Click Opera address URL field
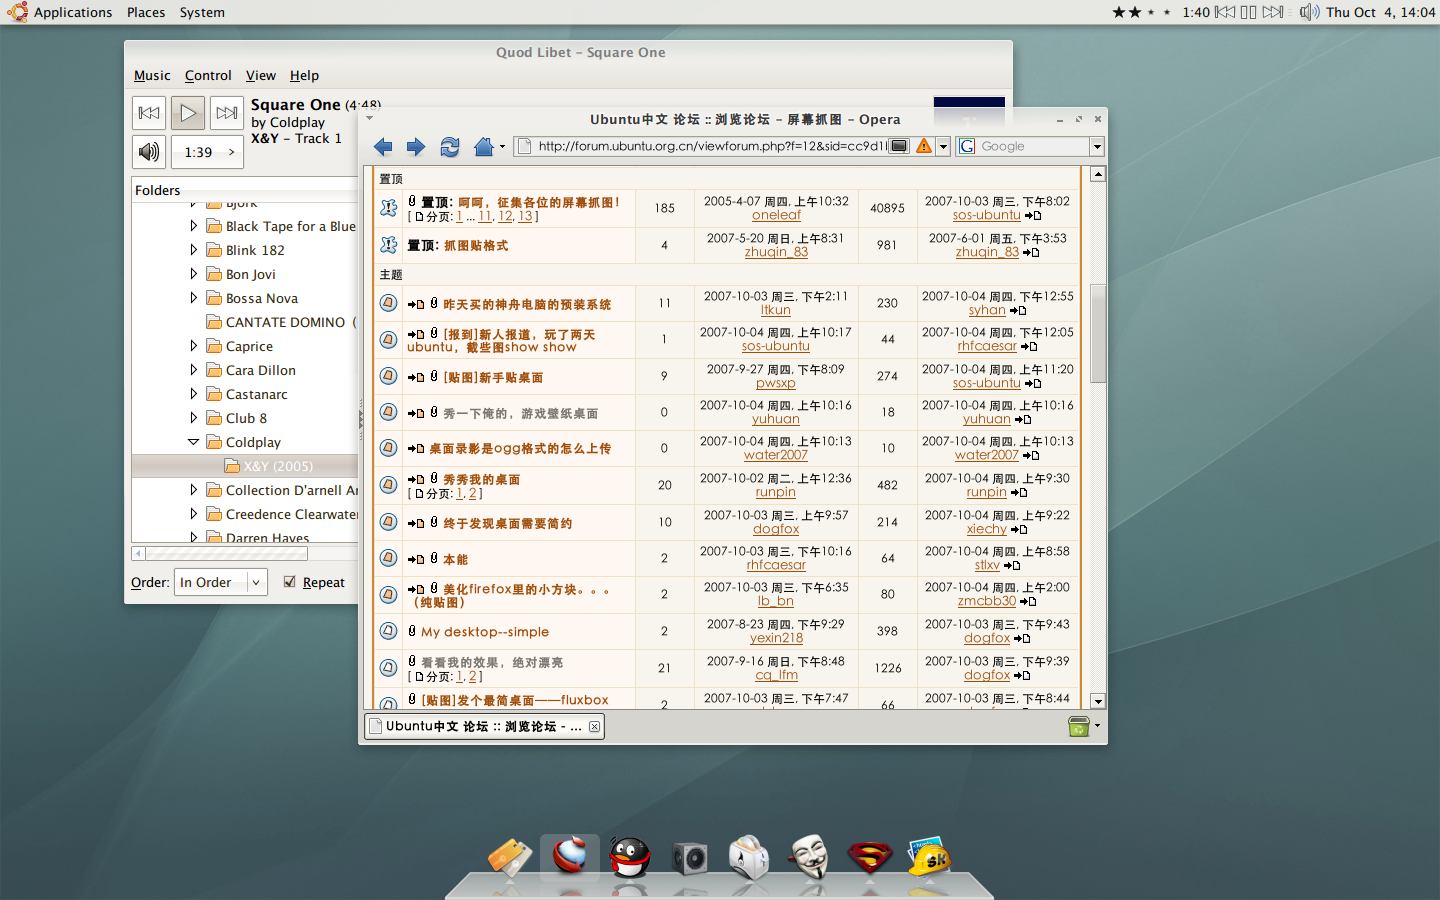Image resolution: width=1440 pixels, height=900 pixels. point(711,147)
